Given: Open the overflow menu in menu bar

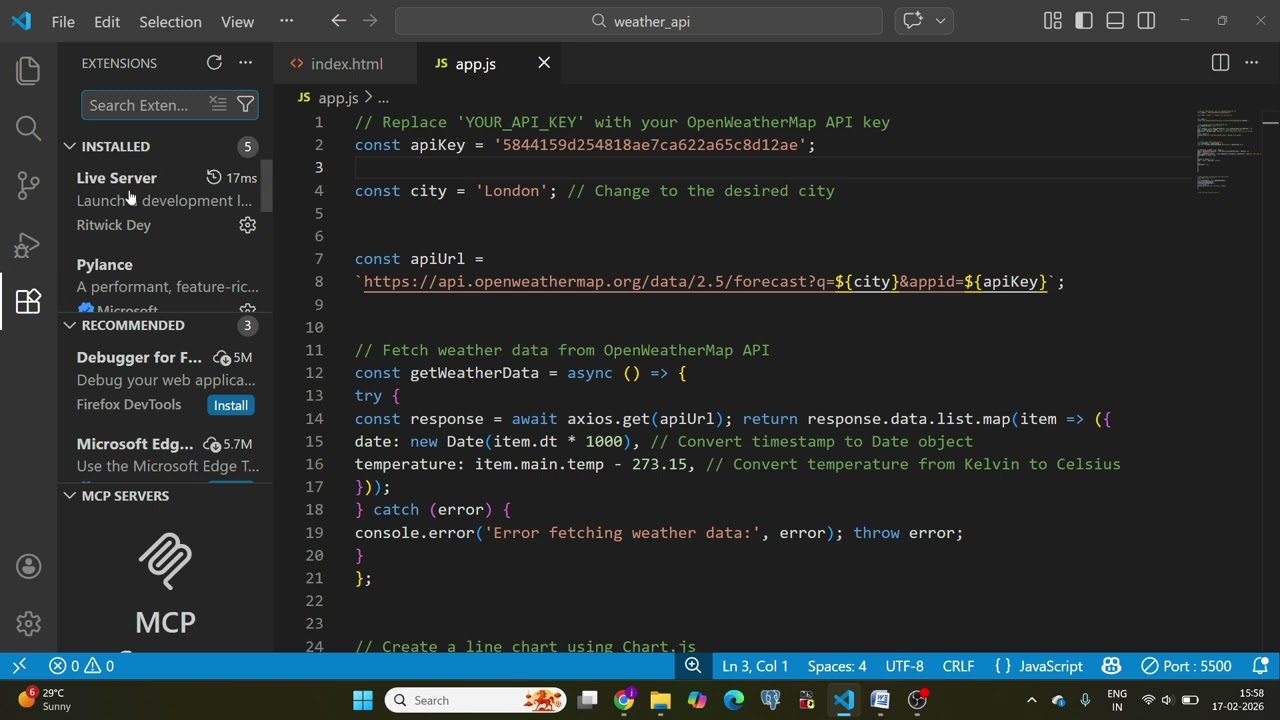Looking at the screenshot, I should 286,21.
